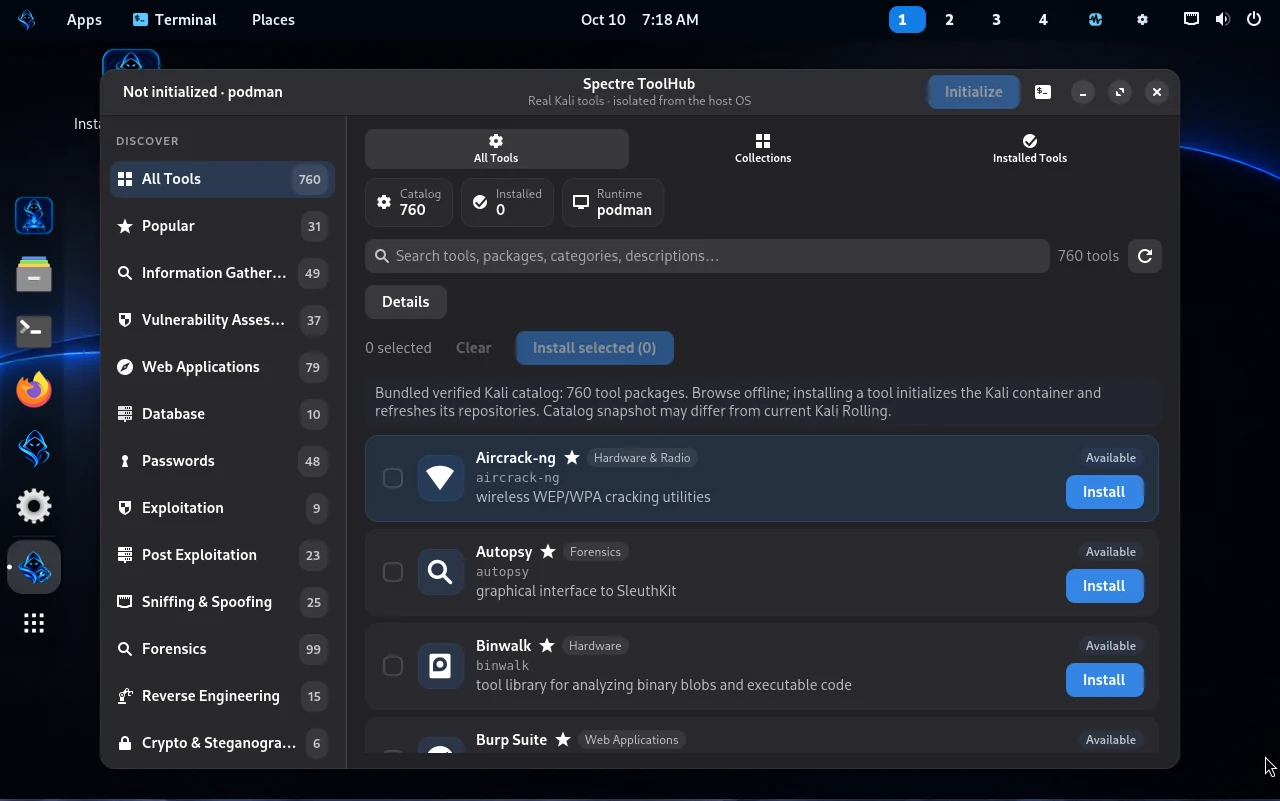Select Forensics category in sidebar
Screen dimensions: 1280x801
(x=222, y=649)
